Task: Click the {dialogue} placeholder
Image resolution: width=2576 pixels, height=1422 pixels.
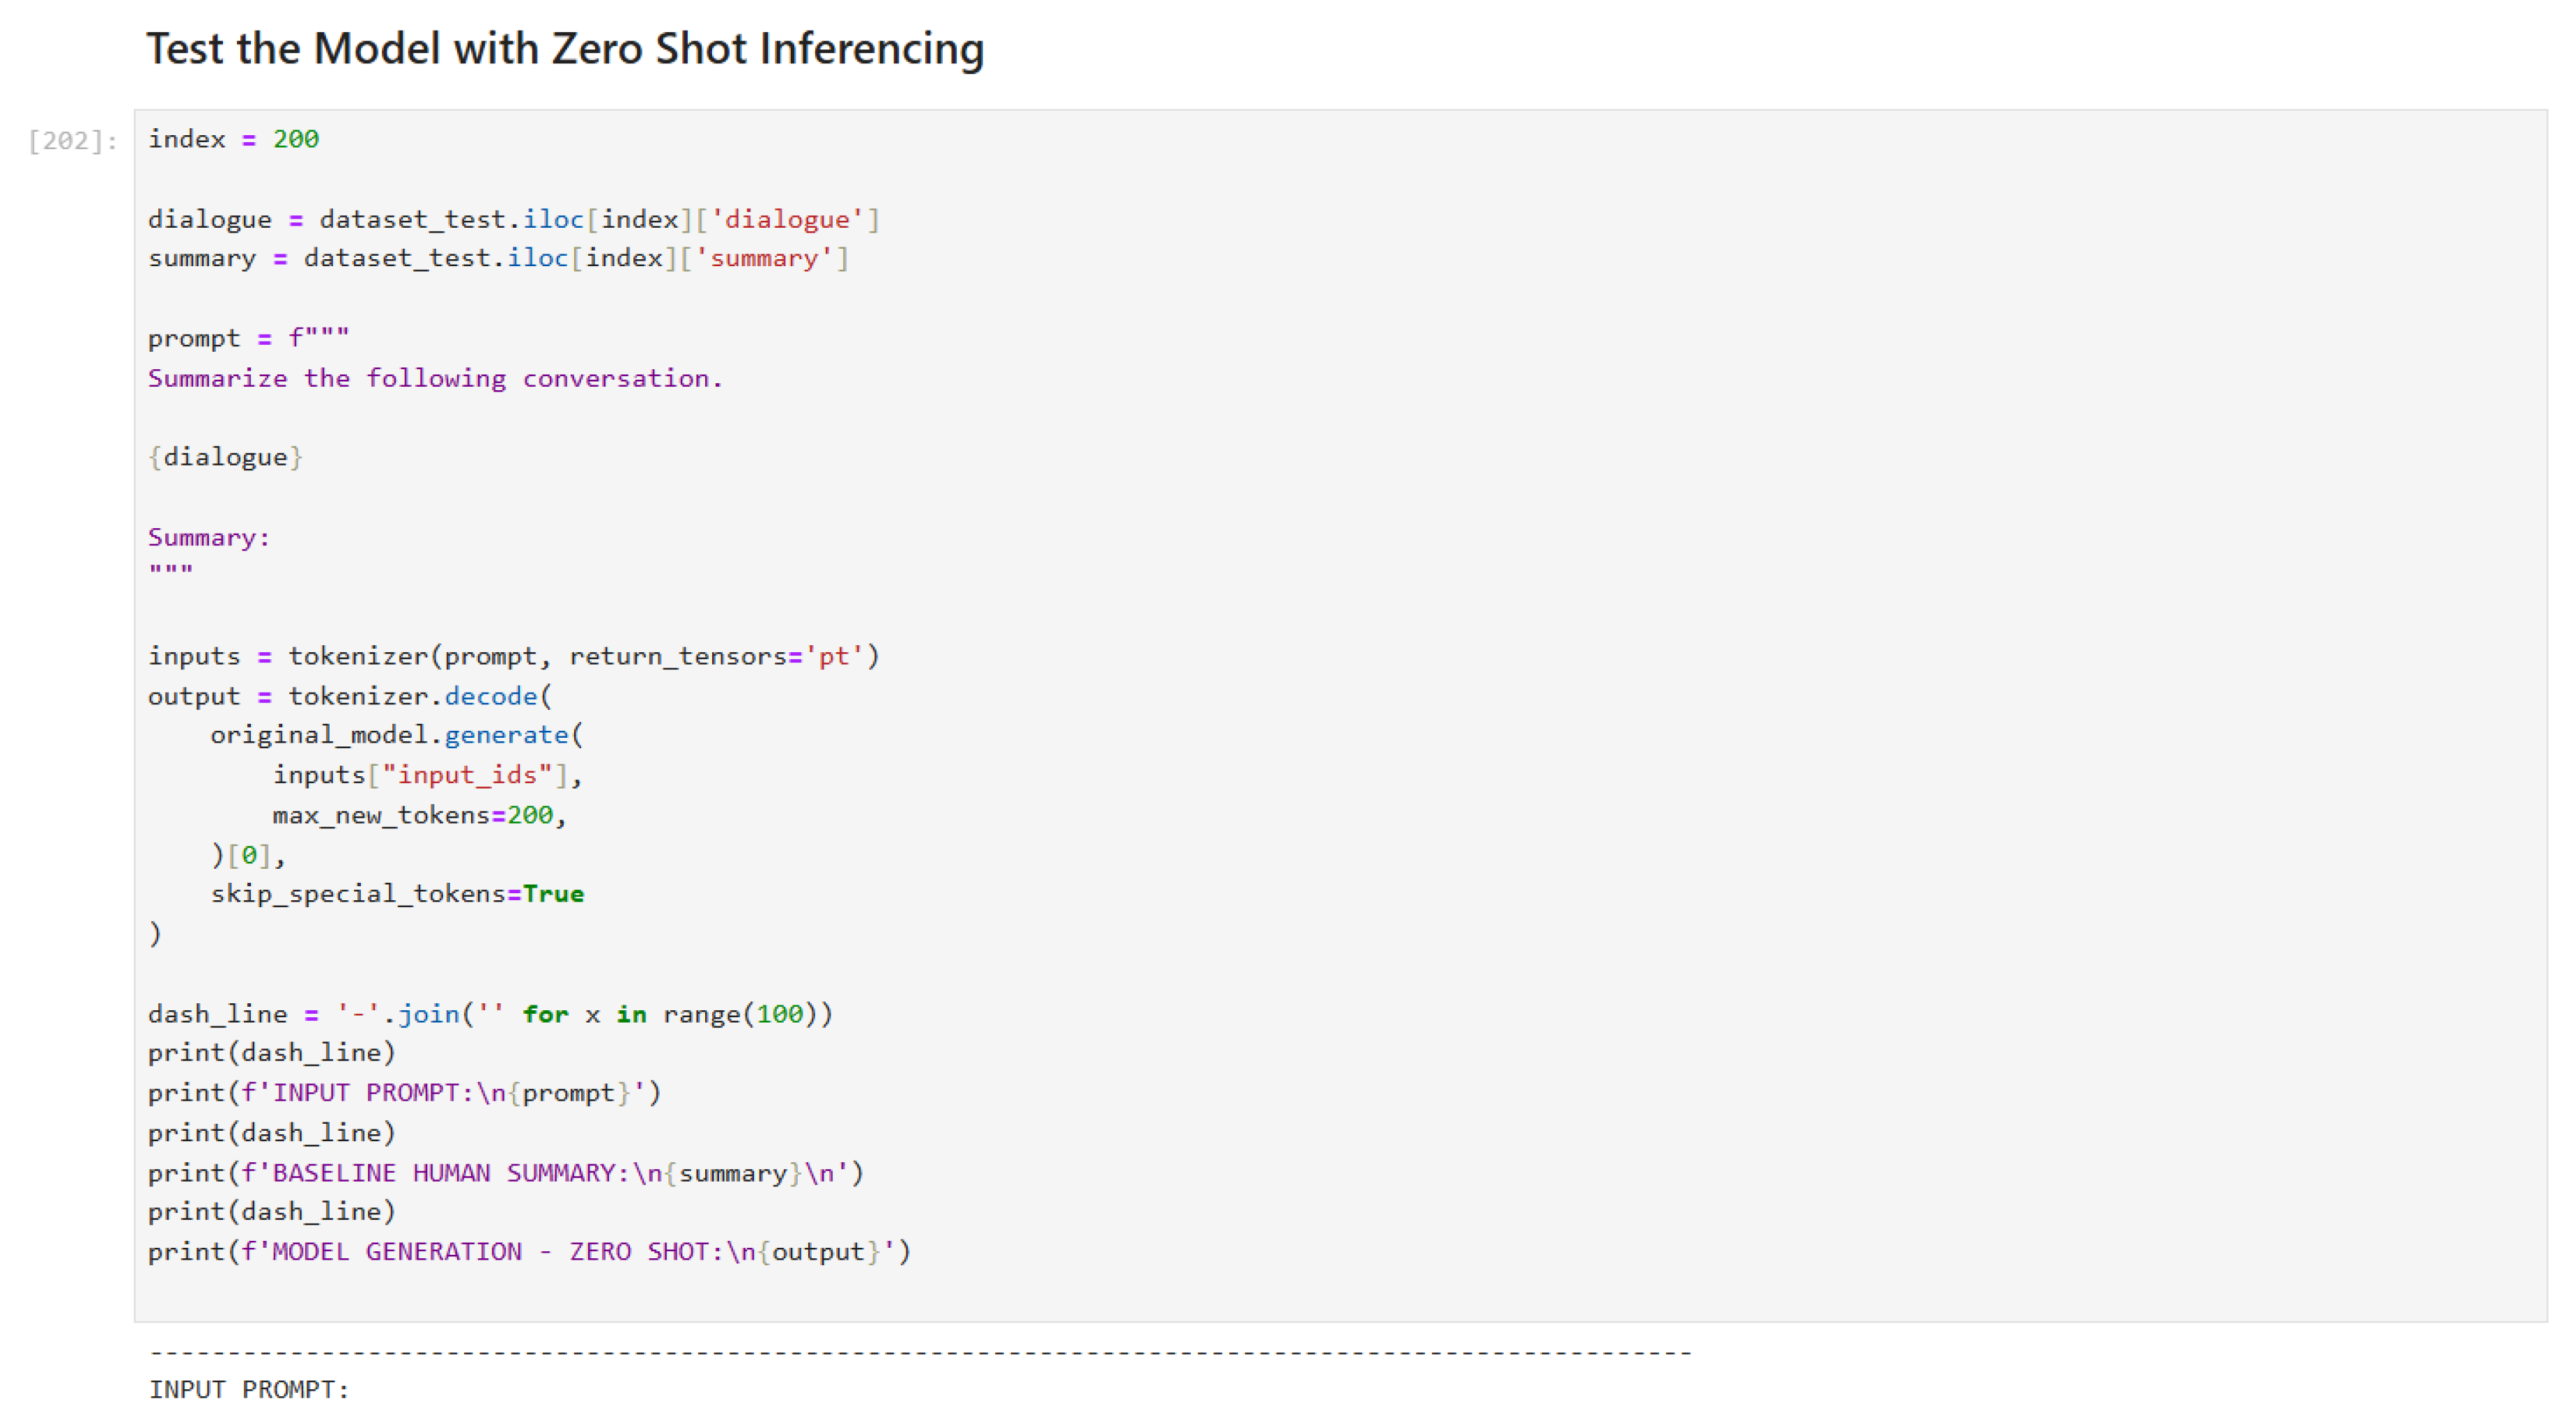Action: (x=225, y=457)
